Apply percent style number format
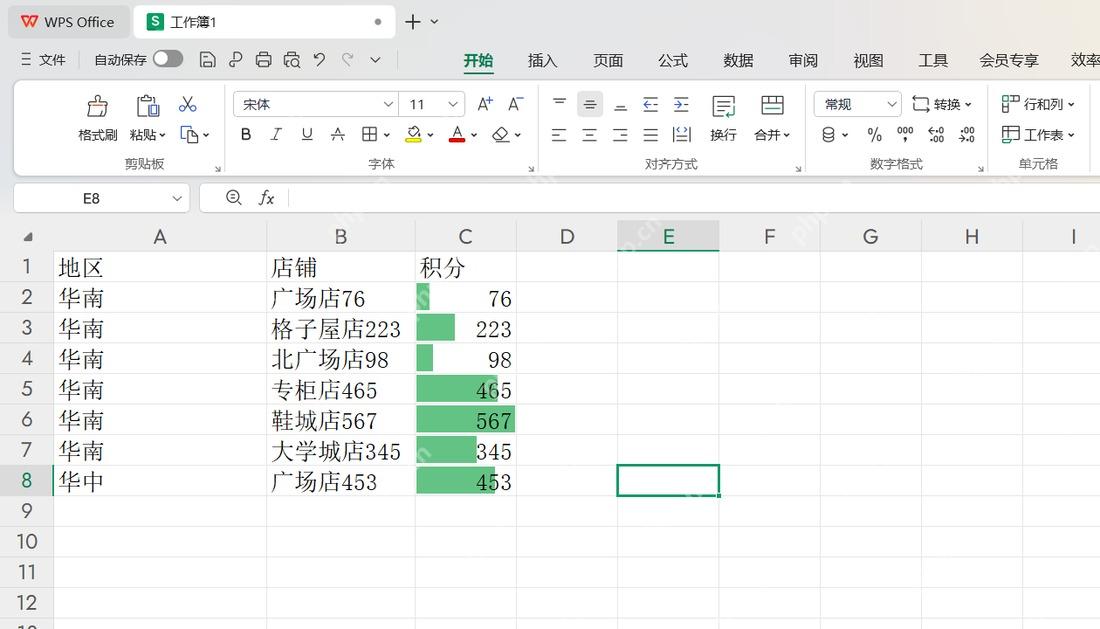The width and height of the screenshot is (1100, 629). click(x=874, y=135)
